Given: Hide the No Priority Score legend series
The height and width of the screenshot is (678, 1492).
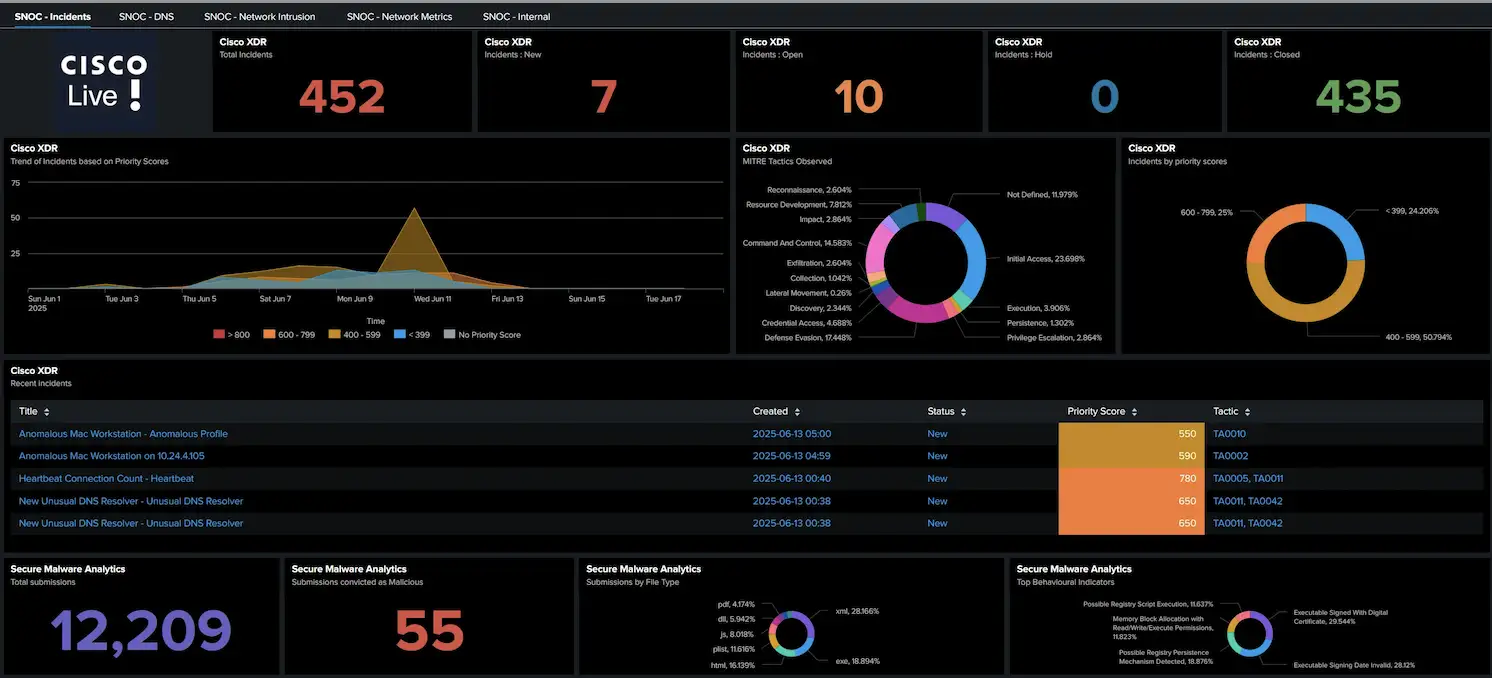Looking at the screenshot, I should click(x=481, y=335).
